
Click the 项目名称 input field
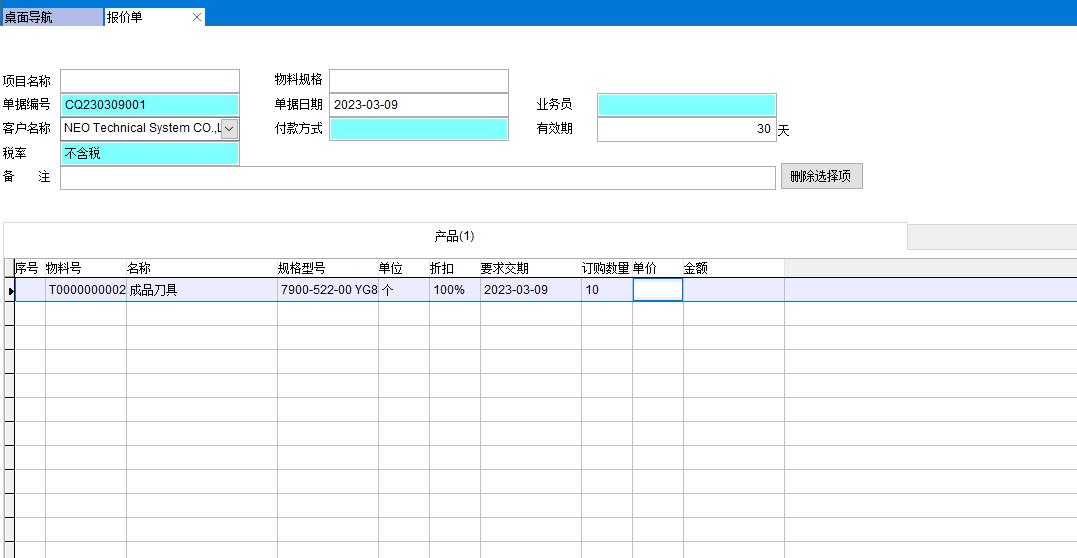150,81
